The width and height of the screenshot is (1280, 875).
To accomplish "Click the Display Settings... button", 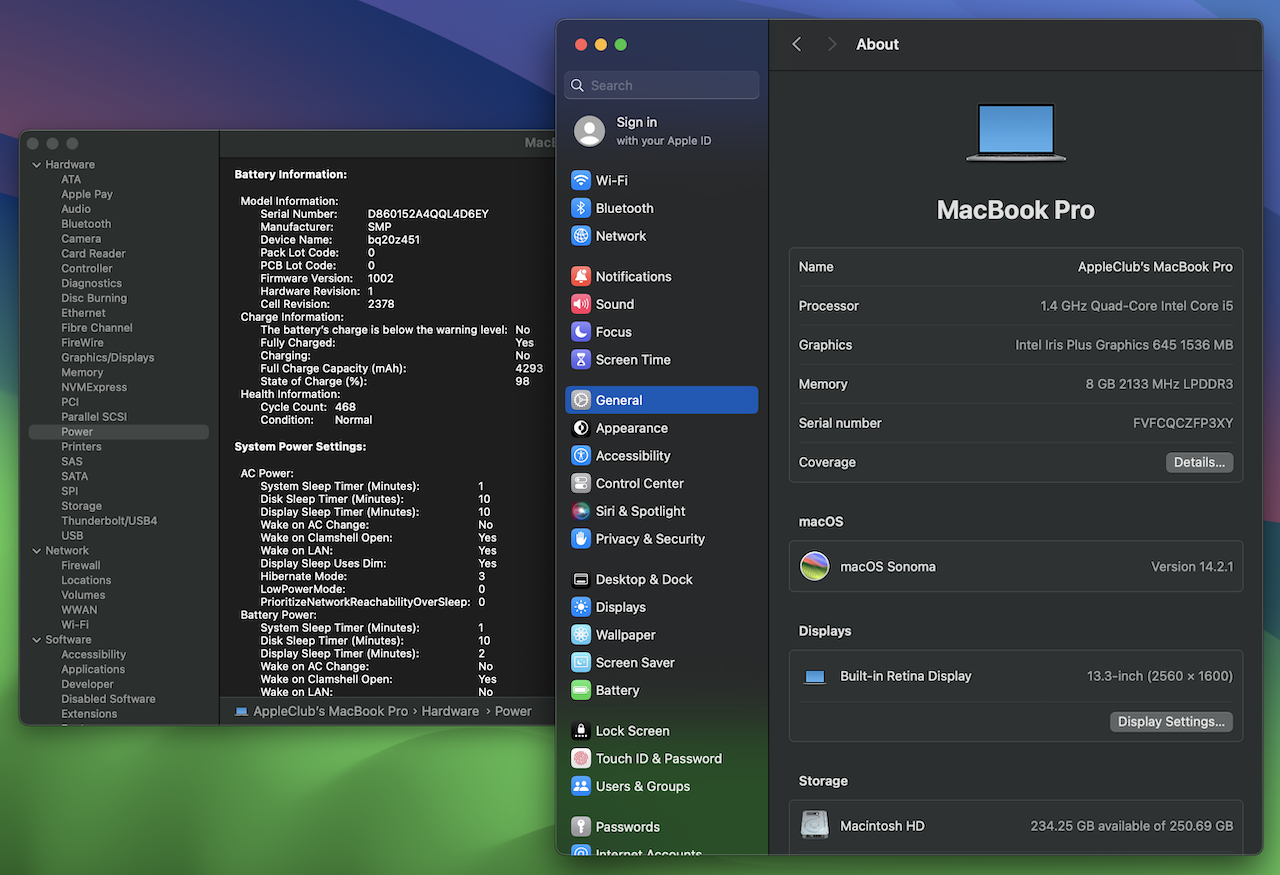I will click(1171, 721).
